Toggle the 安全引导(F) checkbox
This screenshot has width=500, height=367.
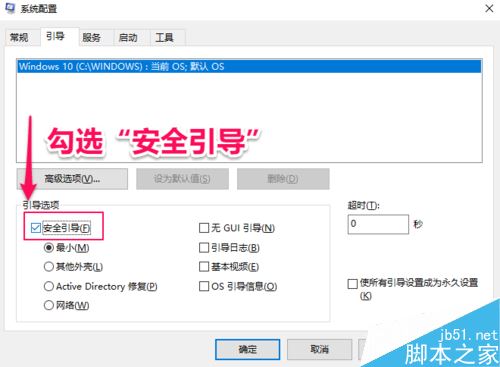click(x=35, y=228)
